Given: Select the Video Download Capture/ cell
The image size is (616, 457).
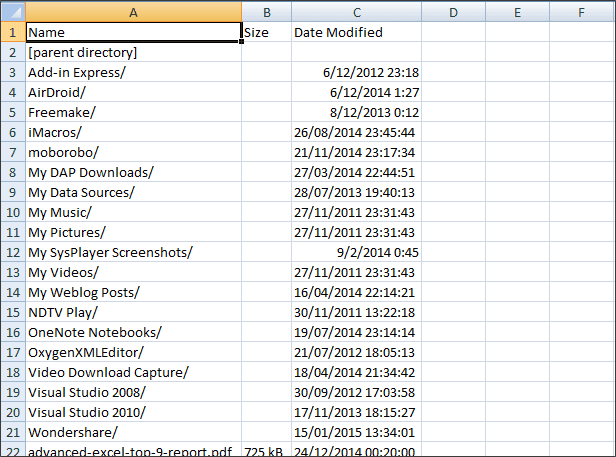Looking at the screenshot, I should pyautogui.click(x=133, y=372).
